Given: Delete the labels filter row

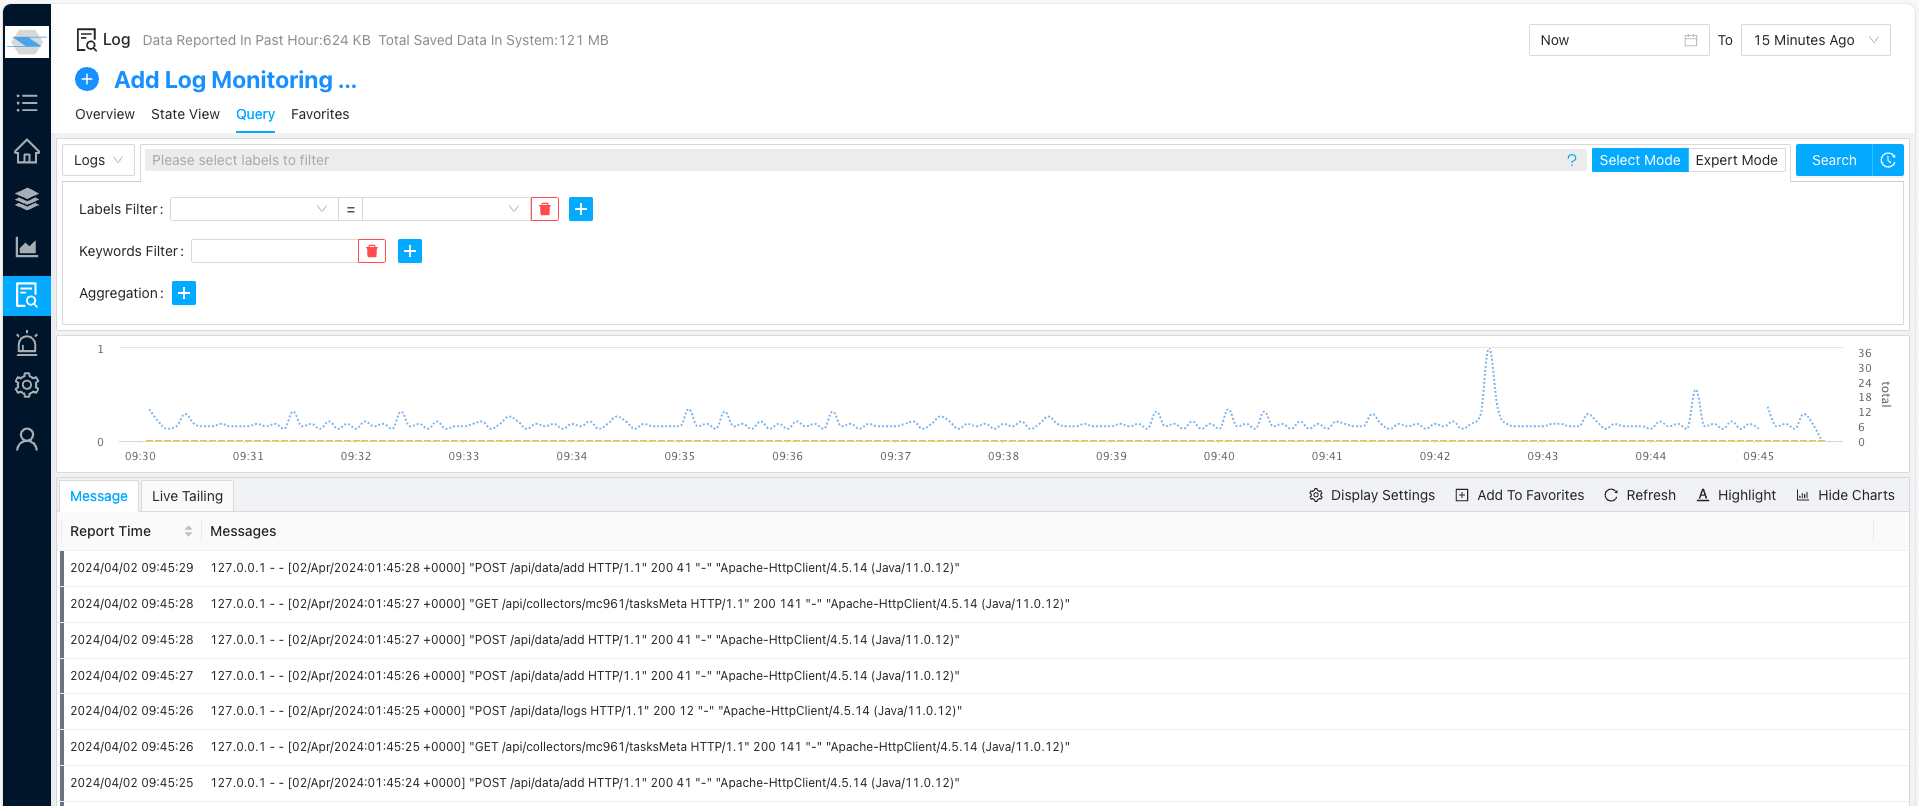Looking at the screenshot, I should pos(544,209).
